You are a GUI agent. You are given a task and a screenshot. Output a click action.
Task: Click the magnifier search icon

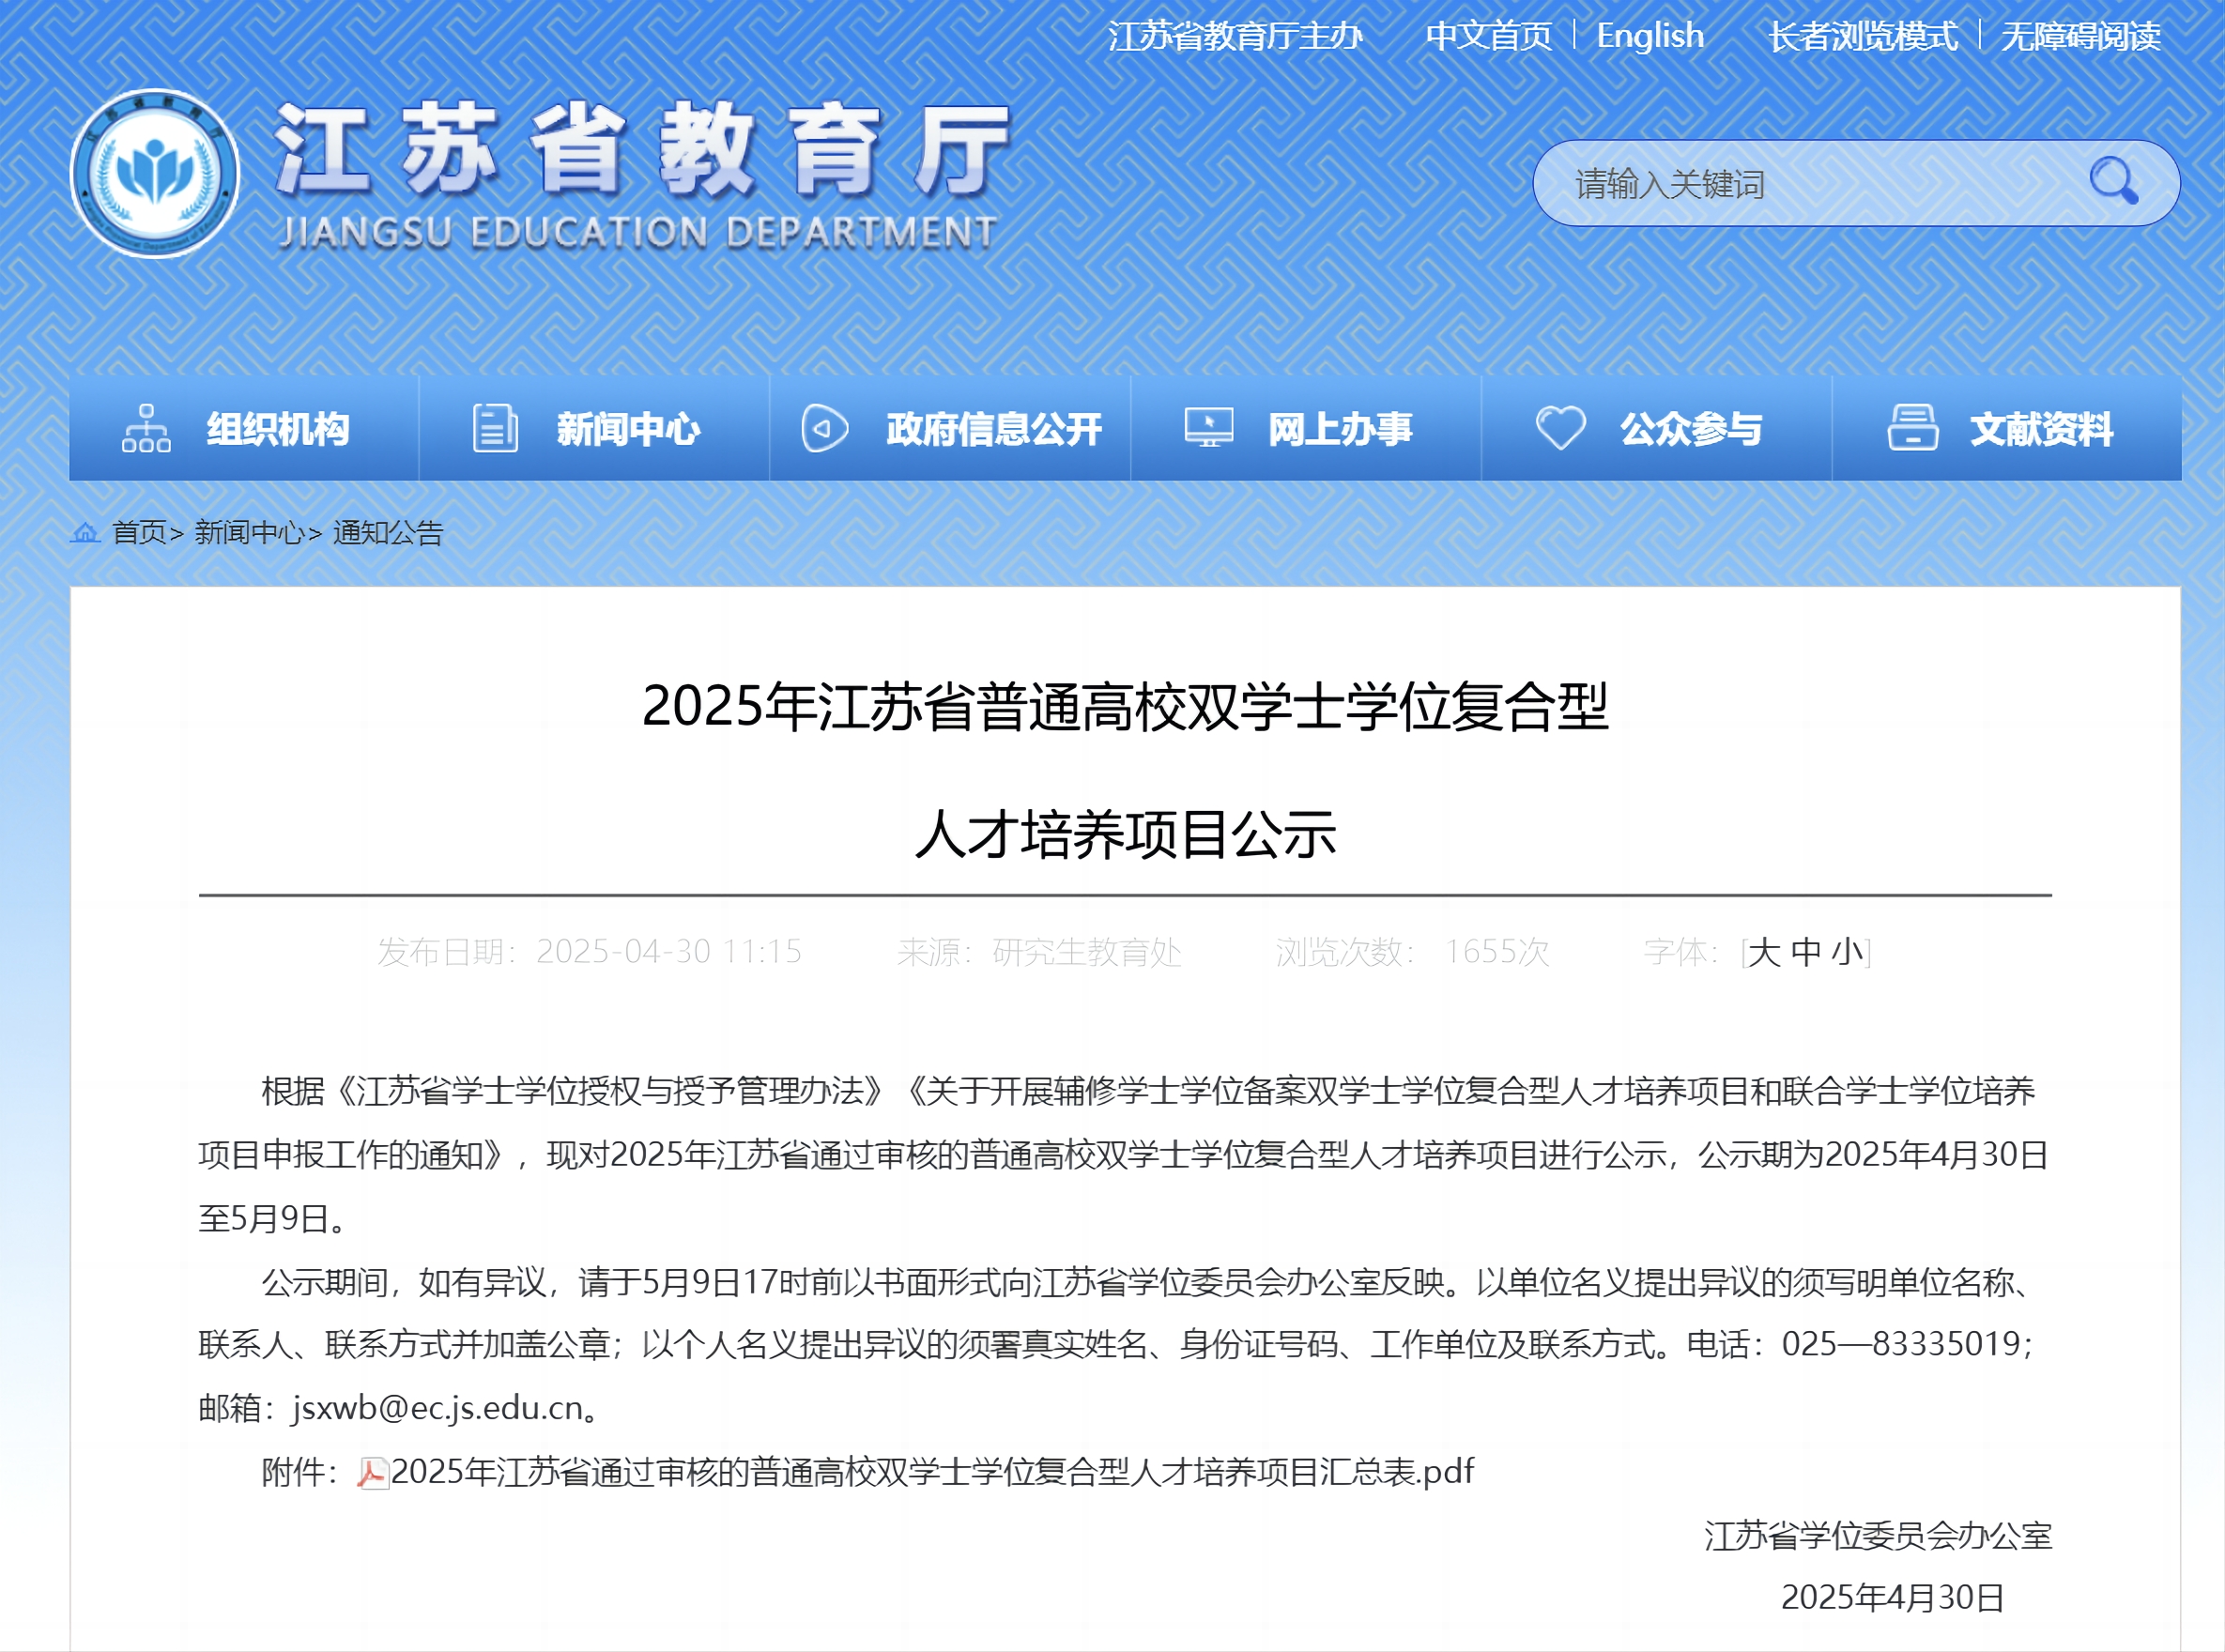pyautogui.click(x=2113, y=182)
